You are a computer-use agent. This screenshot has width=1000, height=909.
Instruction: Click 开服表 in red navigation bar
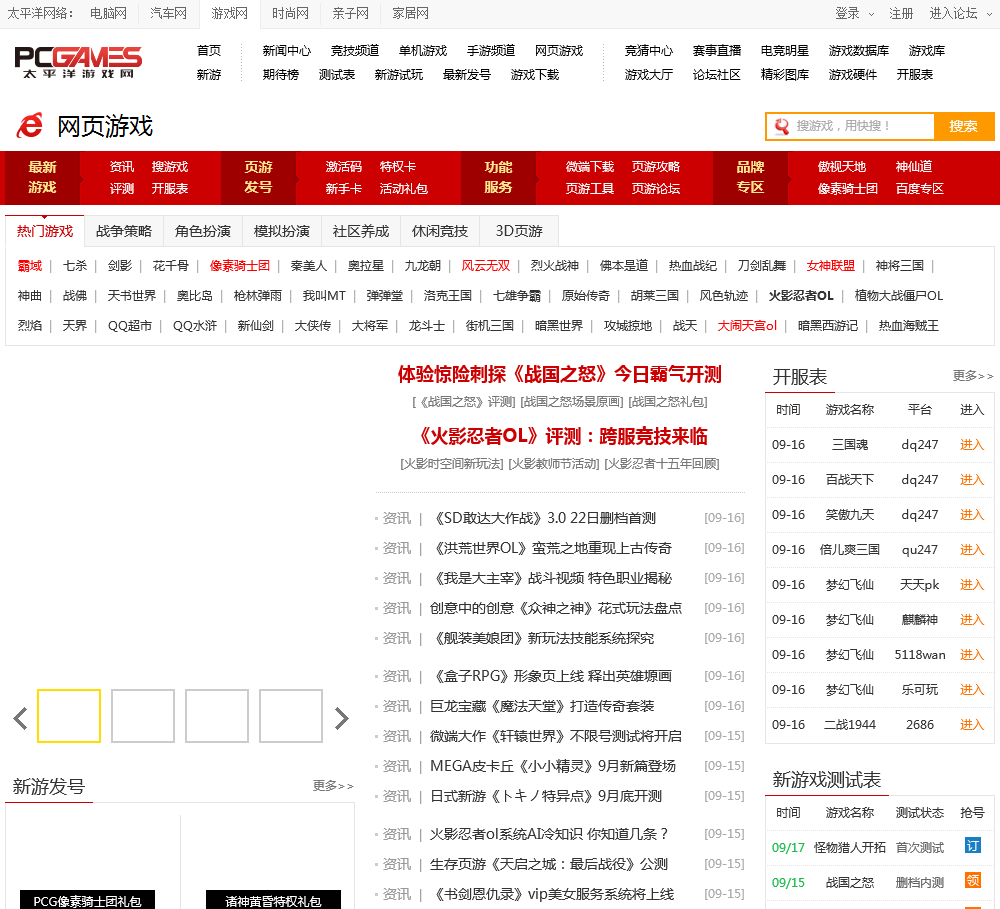click(170, 188)
